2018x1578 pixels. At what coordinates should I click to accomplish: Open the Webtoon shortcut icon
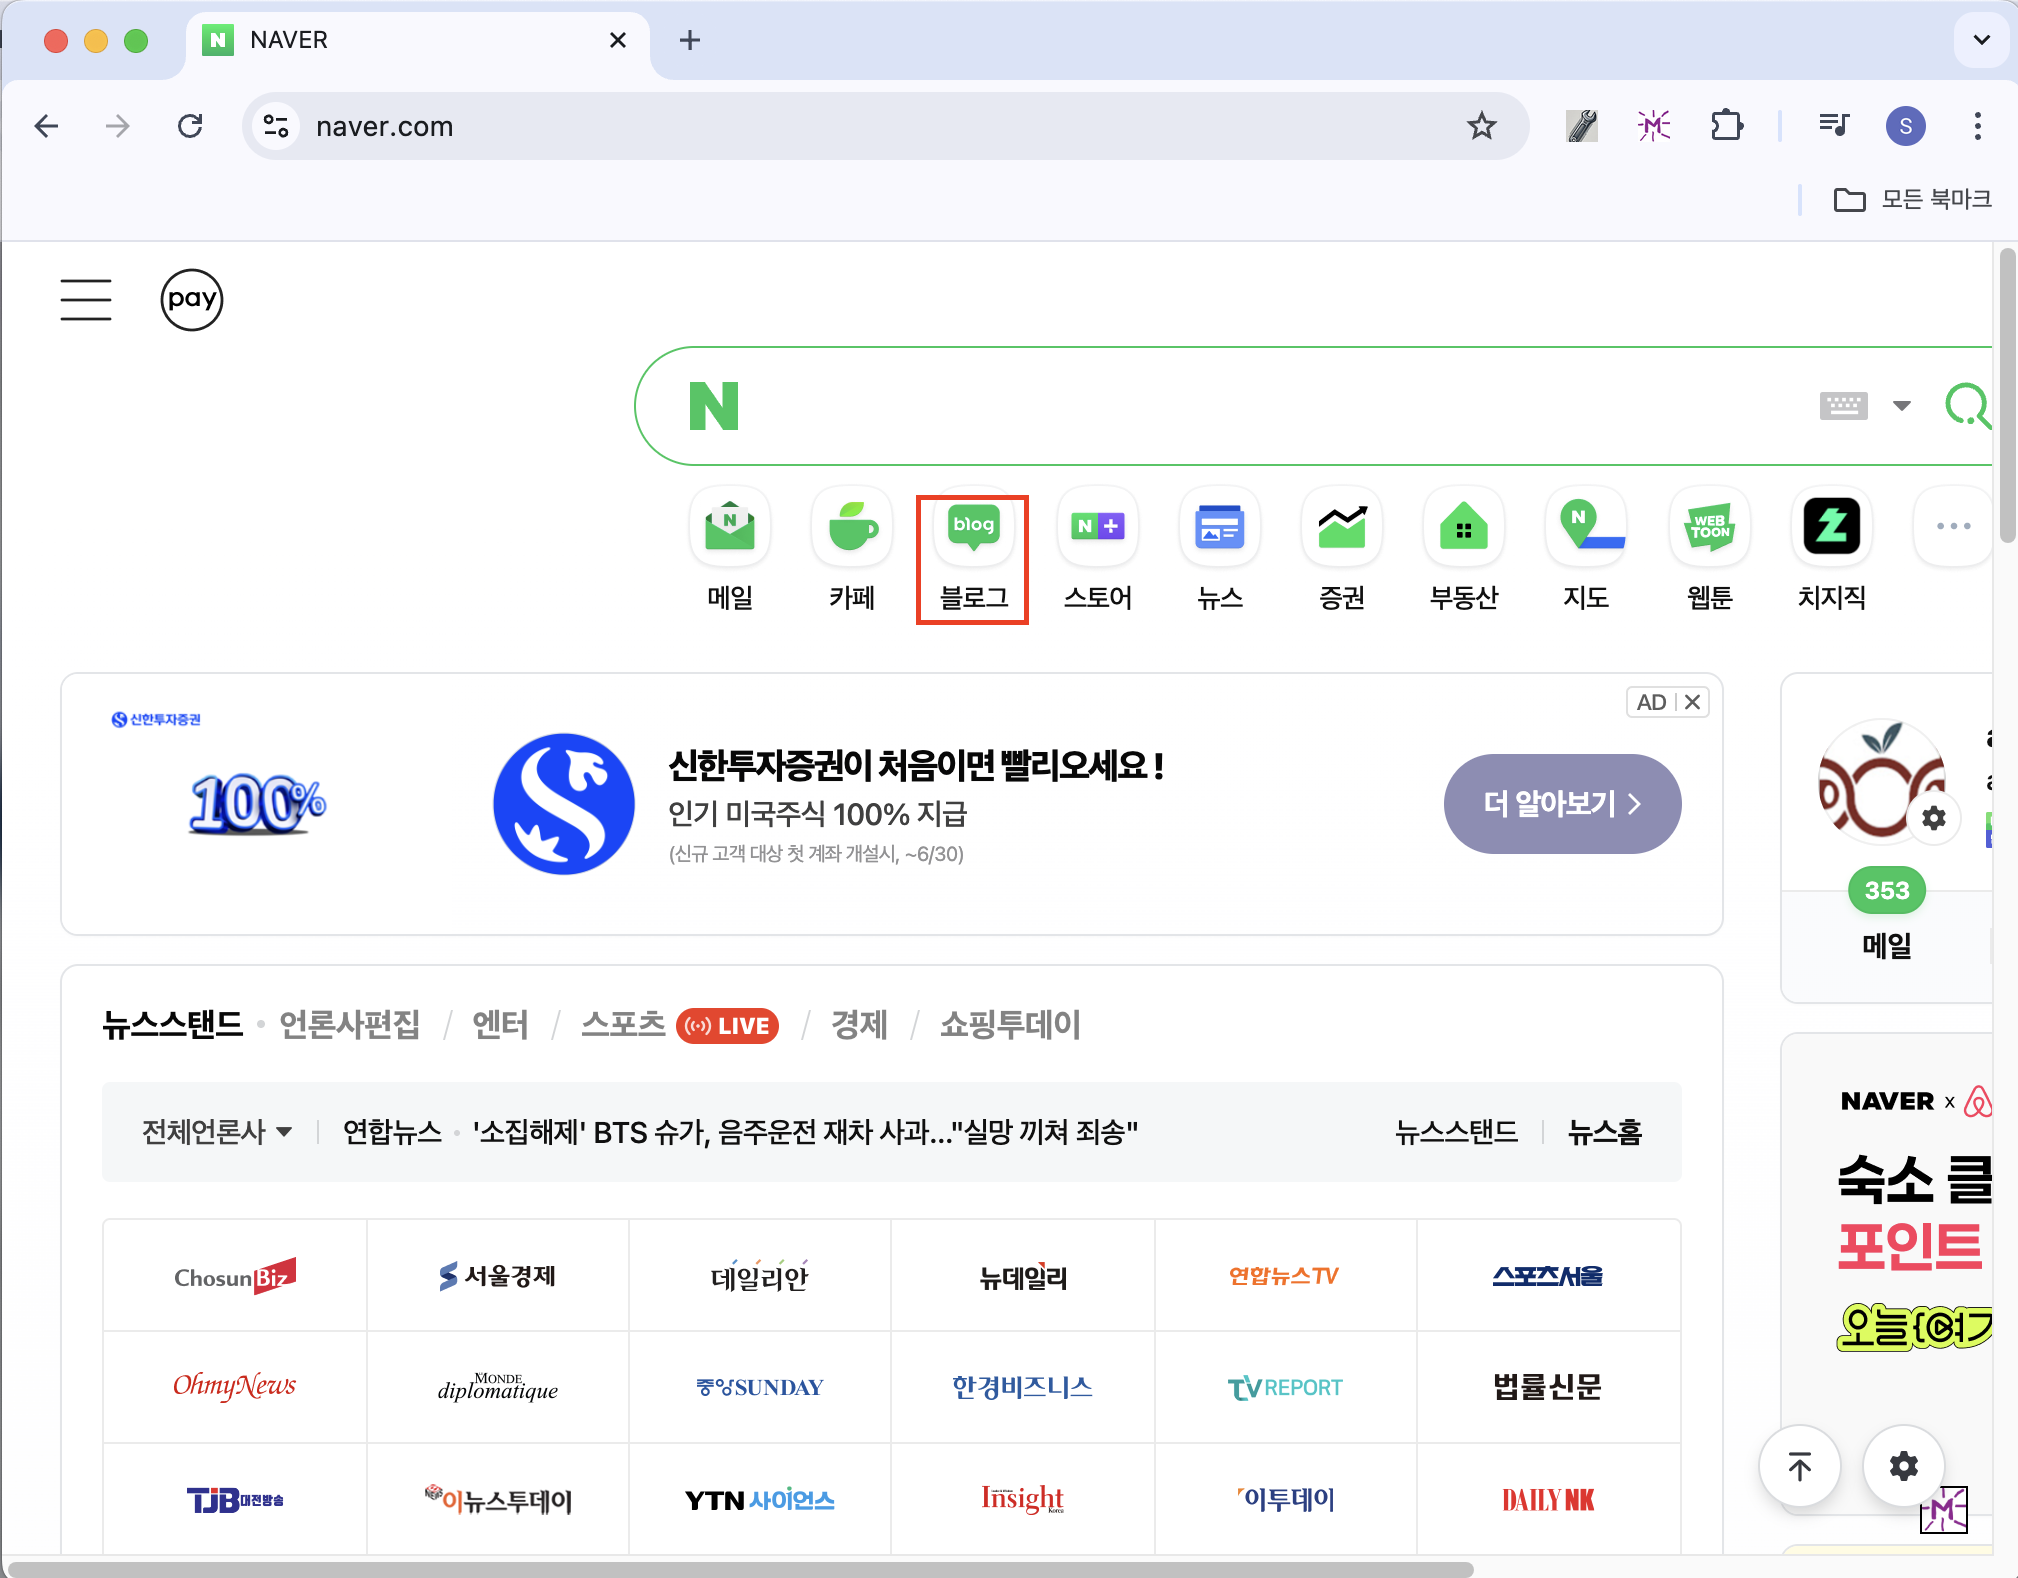(x=1709, y=526)
